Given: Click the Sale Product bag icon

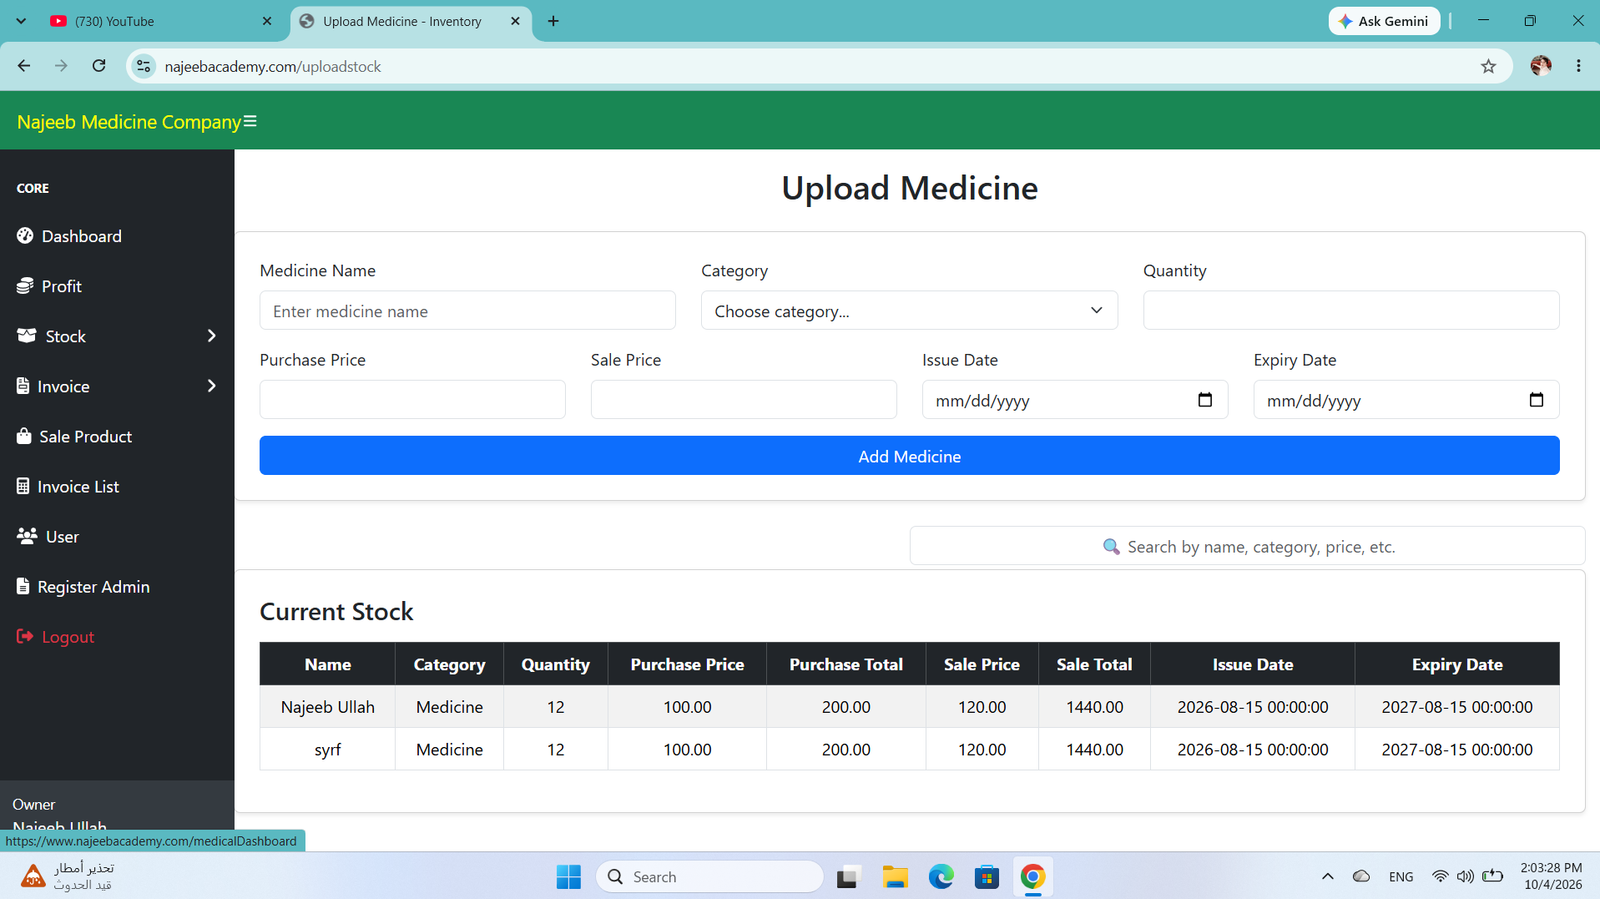Looking at the screenshot, I should [24, 436].
